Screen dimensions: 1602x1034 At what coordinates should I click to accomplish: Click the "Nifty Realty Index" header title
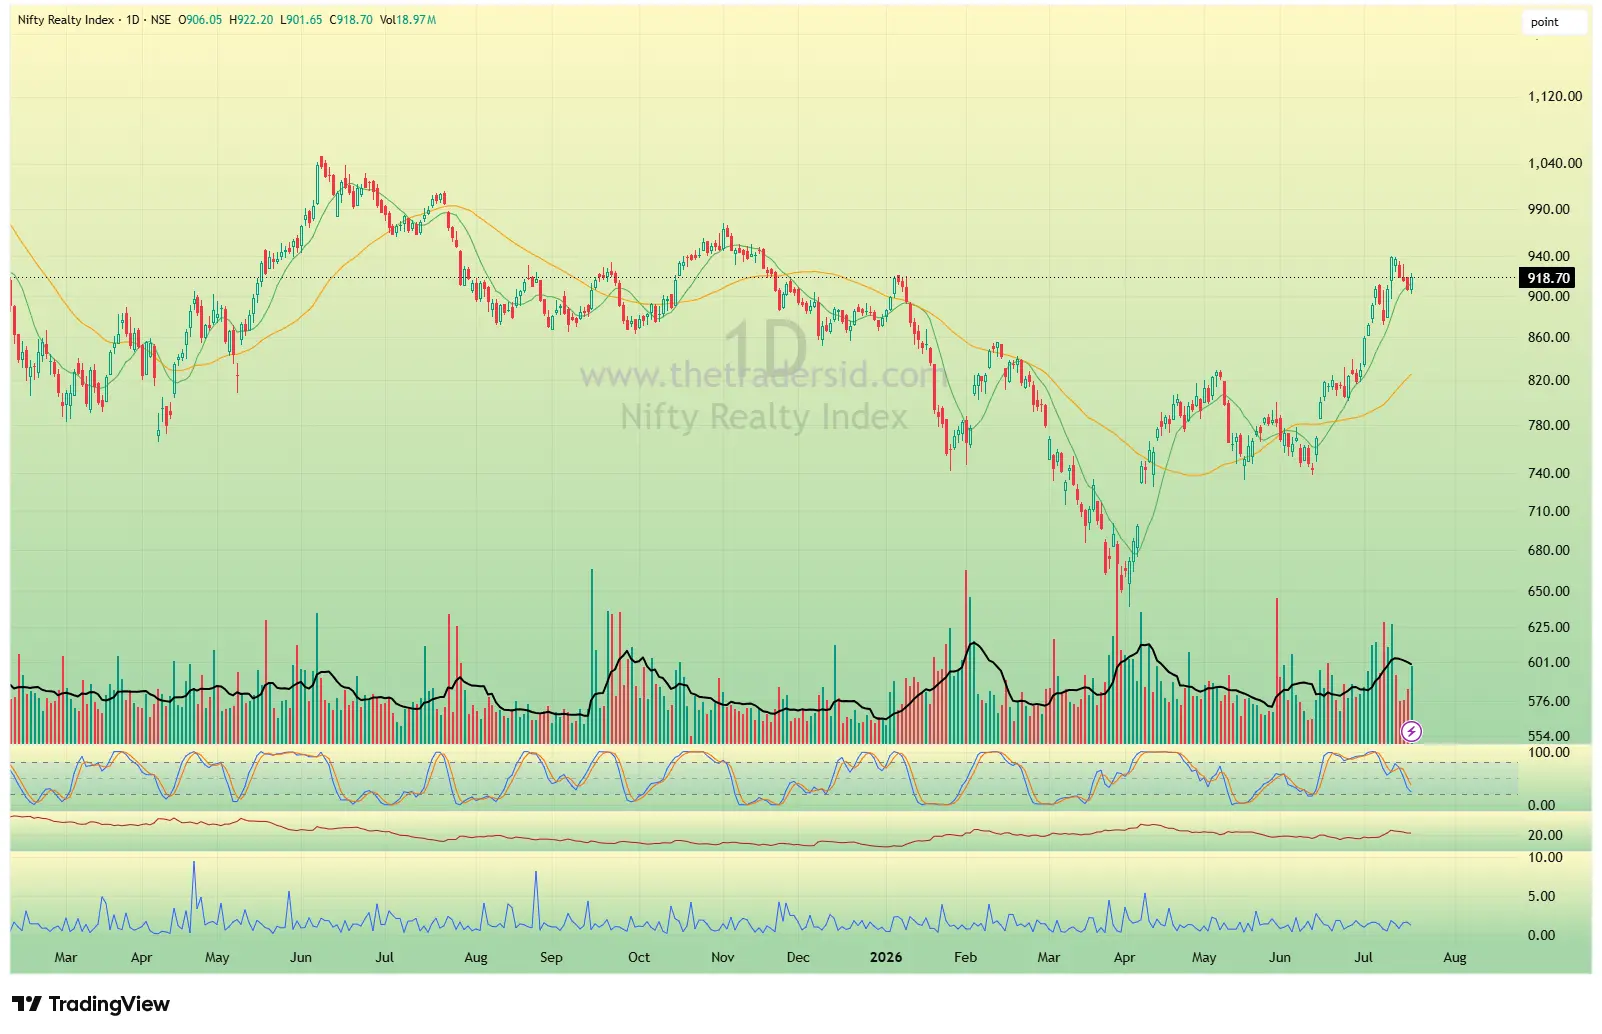click(66, 20)
